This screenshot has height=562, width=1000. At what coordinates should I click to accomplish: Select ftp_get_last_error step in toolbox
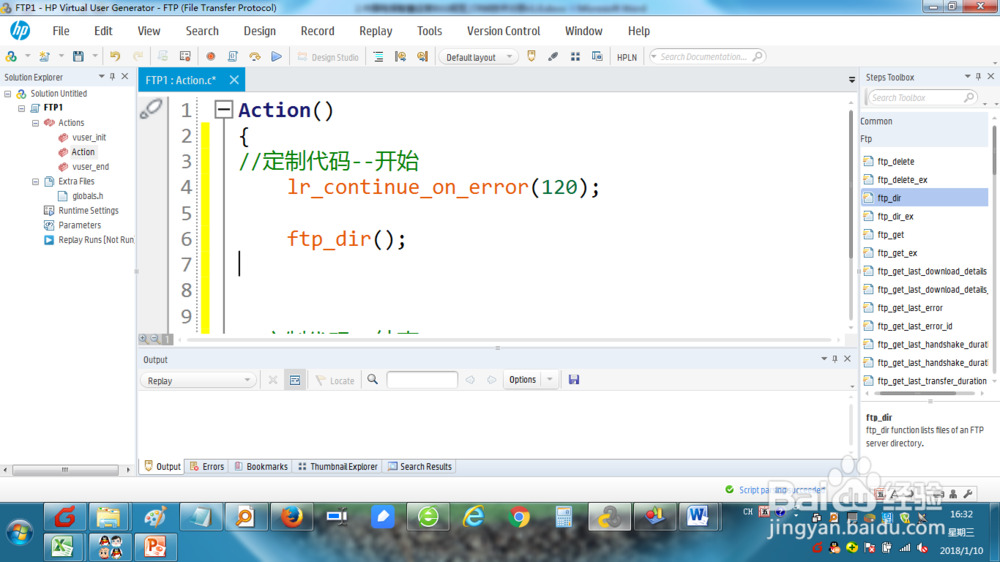point(909,307)
